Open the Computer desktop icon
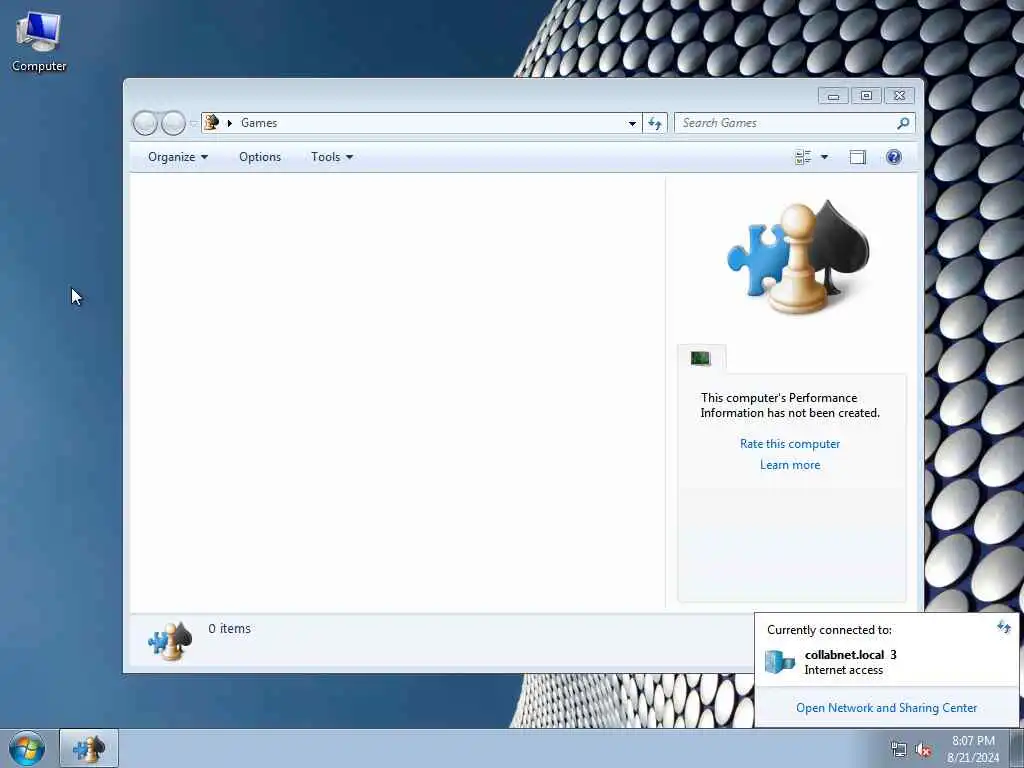 (x=39, y=42)
